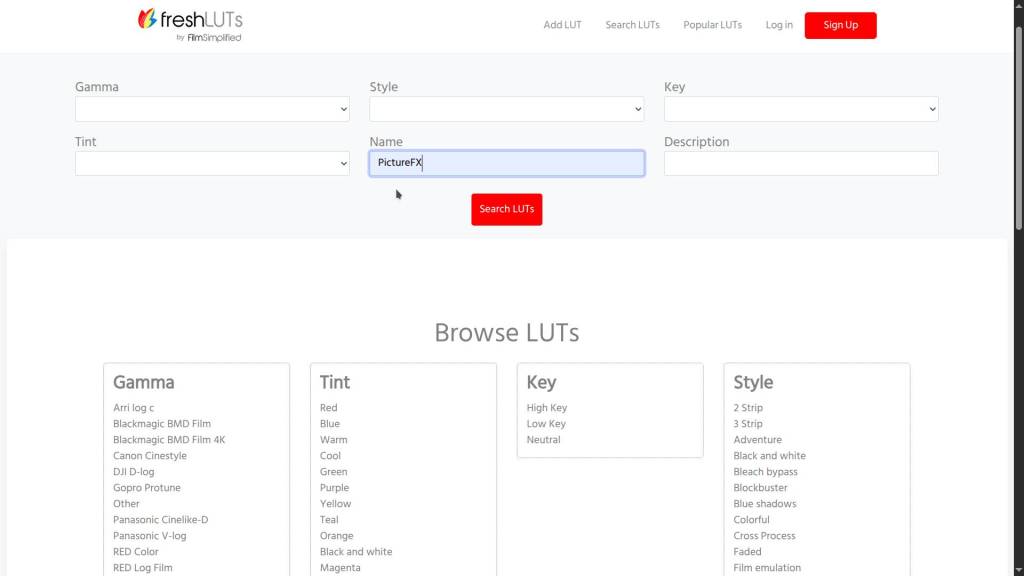
Task: Open the Tint dropdown
Action: click(212, 163)
